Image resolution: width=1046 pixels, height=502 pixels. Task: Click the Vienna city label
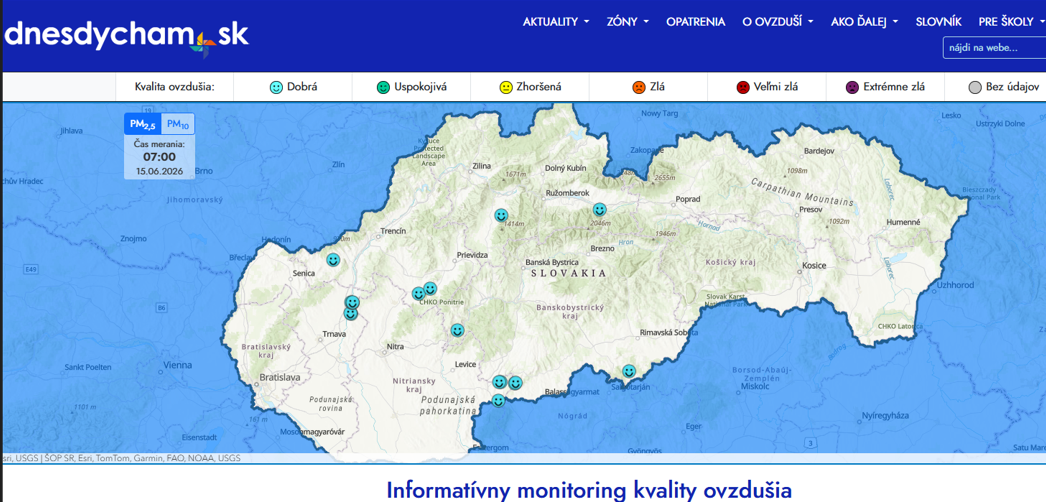pos(177,365)
